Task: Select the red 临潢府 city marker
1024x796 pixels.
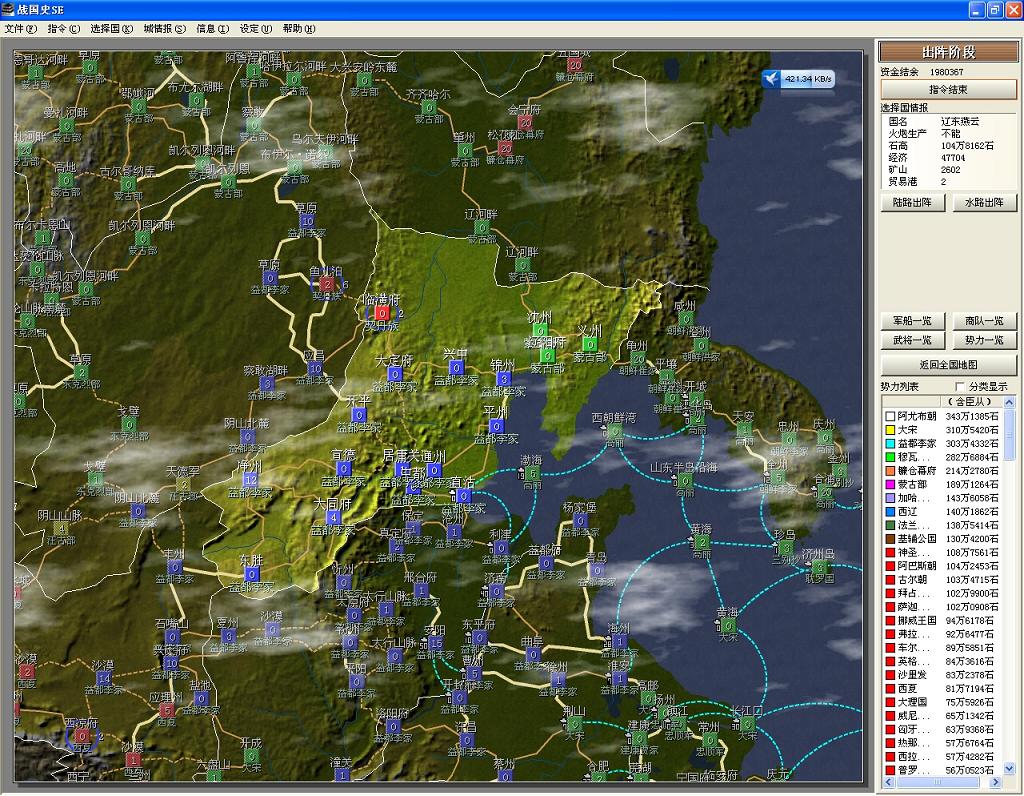Action: (382, 313)
